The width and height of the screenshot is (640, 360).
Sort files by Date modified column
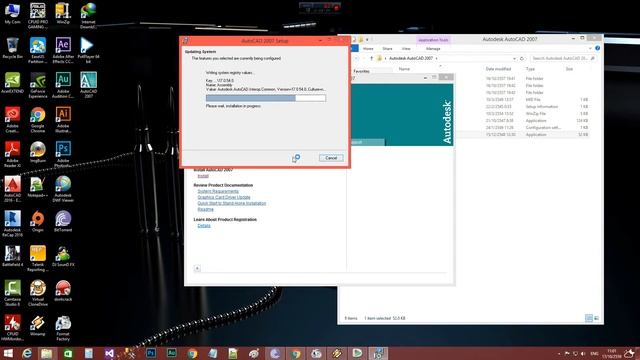tap(498, 69)
